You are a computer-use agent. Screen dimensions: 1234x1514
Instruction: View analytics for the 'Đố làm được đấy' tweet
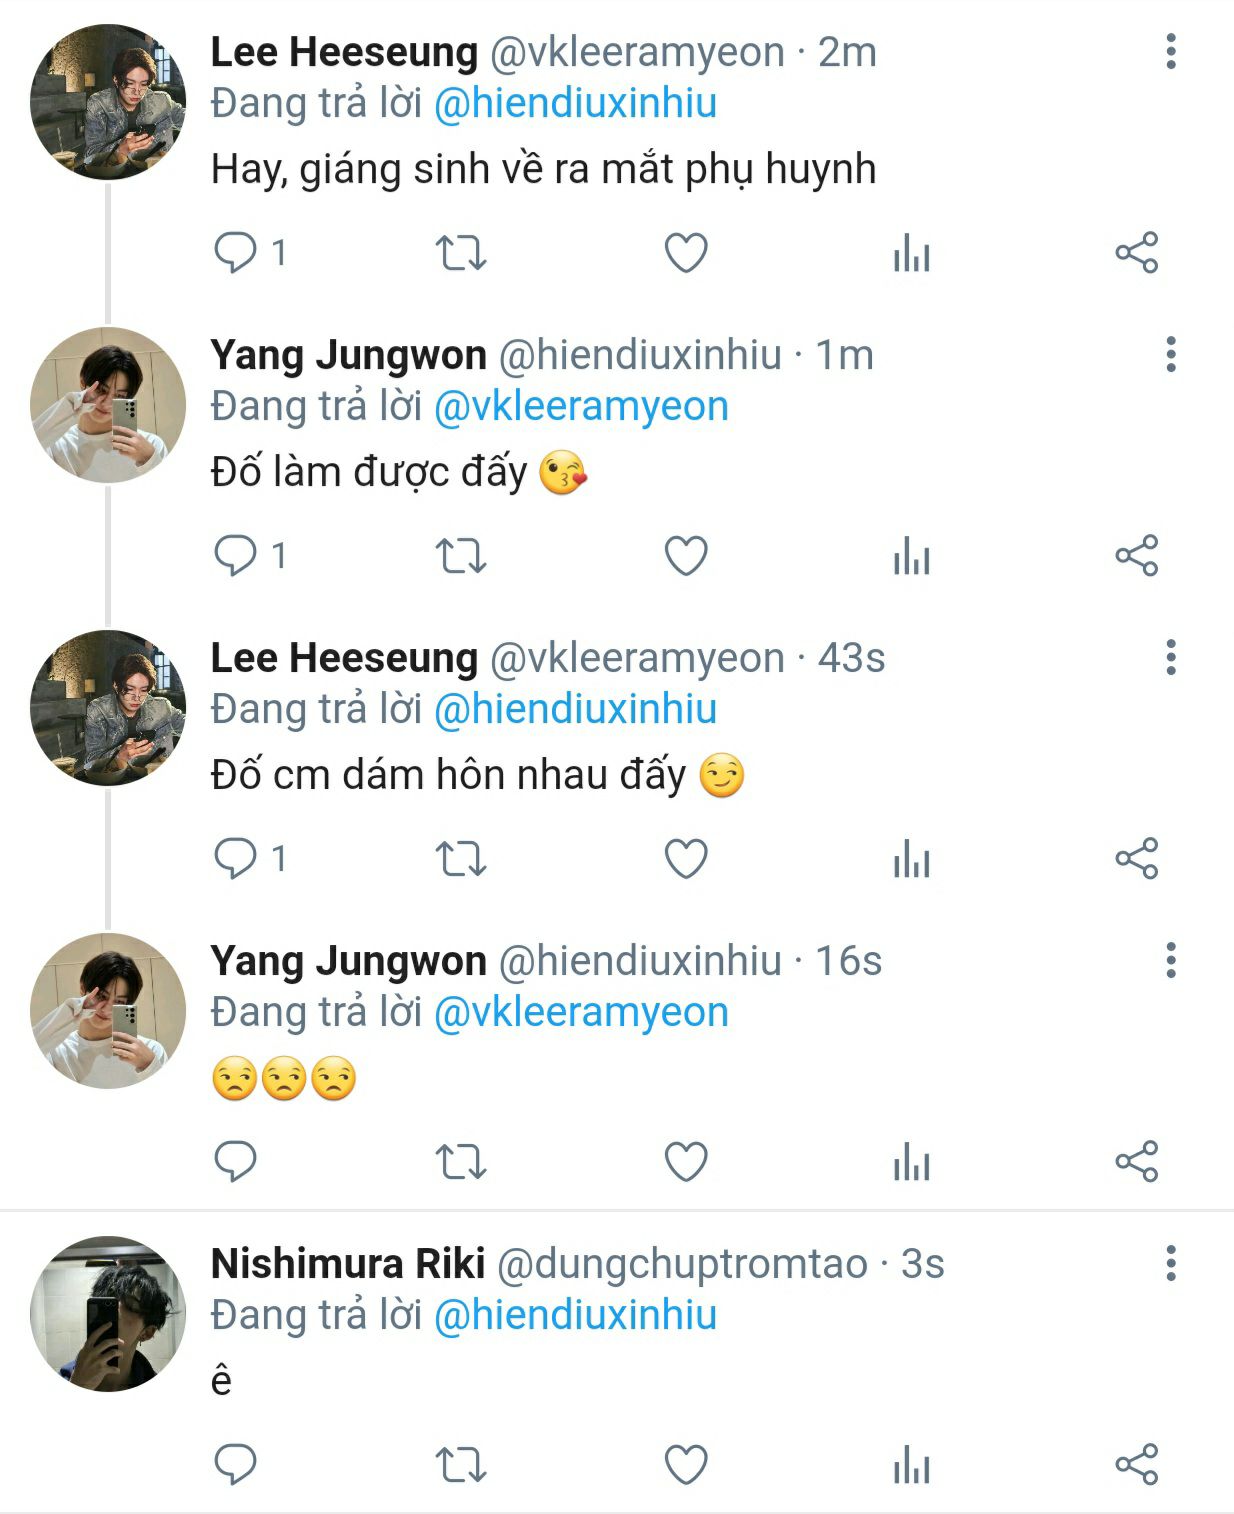911,556
